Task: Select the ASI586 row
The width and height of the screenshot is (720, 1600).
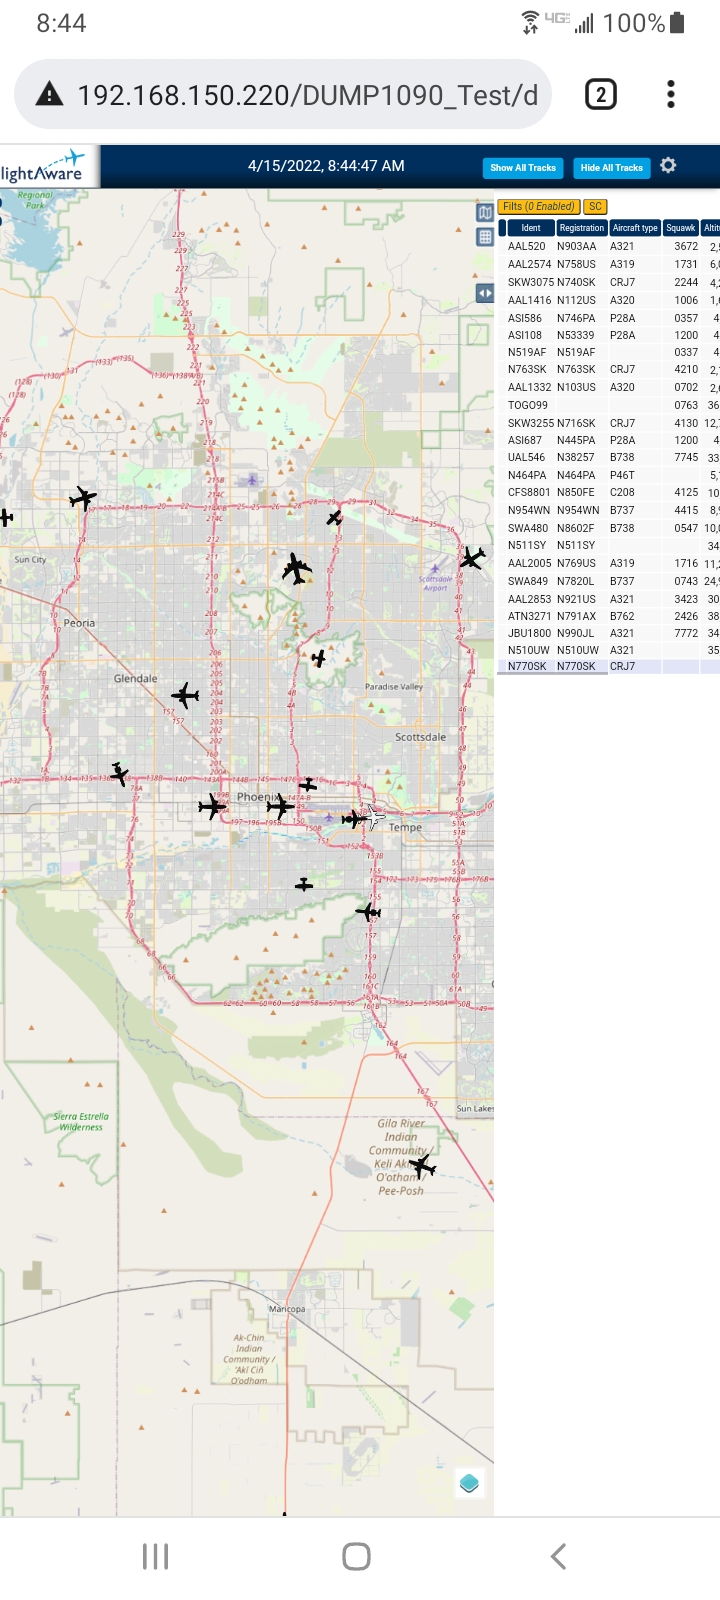Action: tap(608, 318)
